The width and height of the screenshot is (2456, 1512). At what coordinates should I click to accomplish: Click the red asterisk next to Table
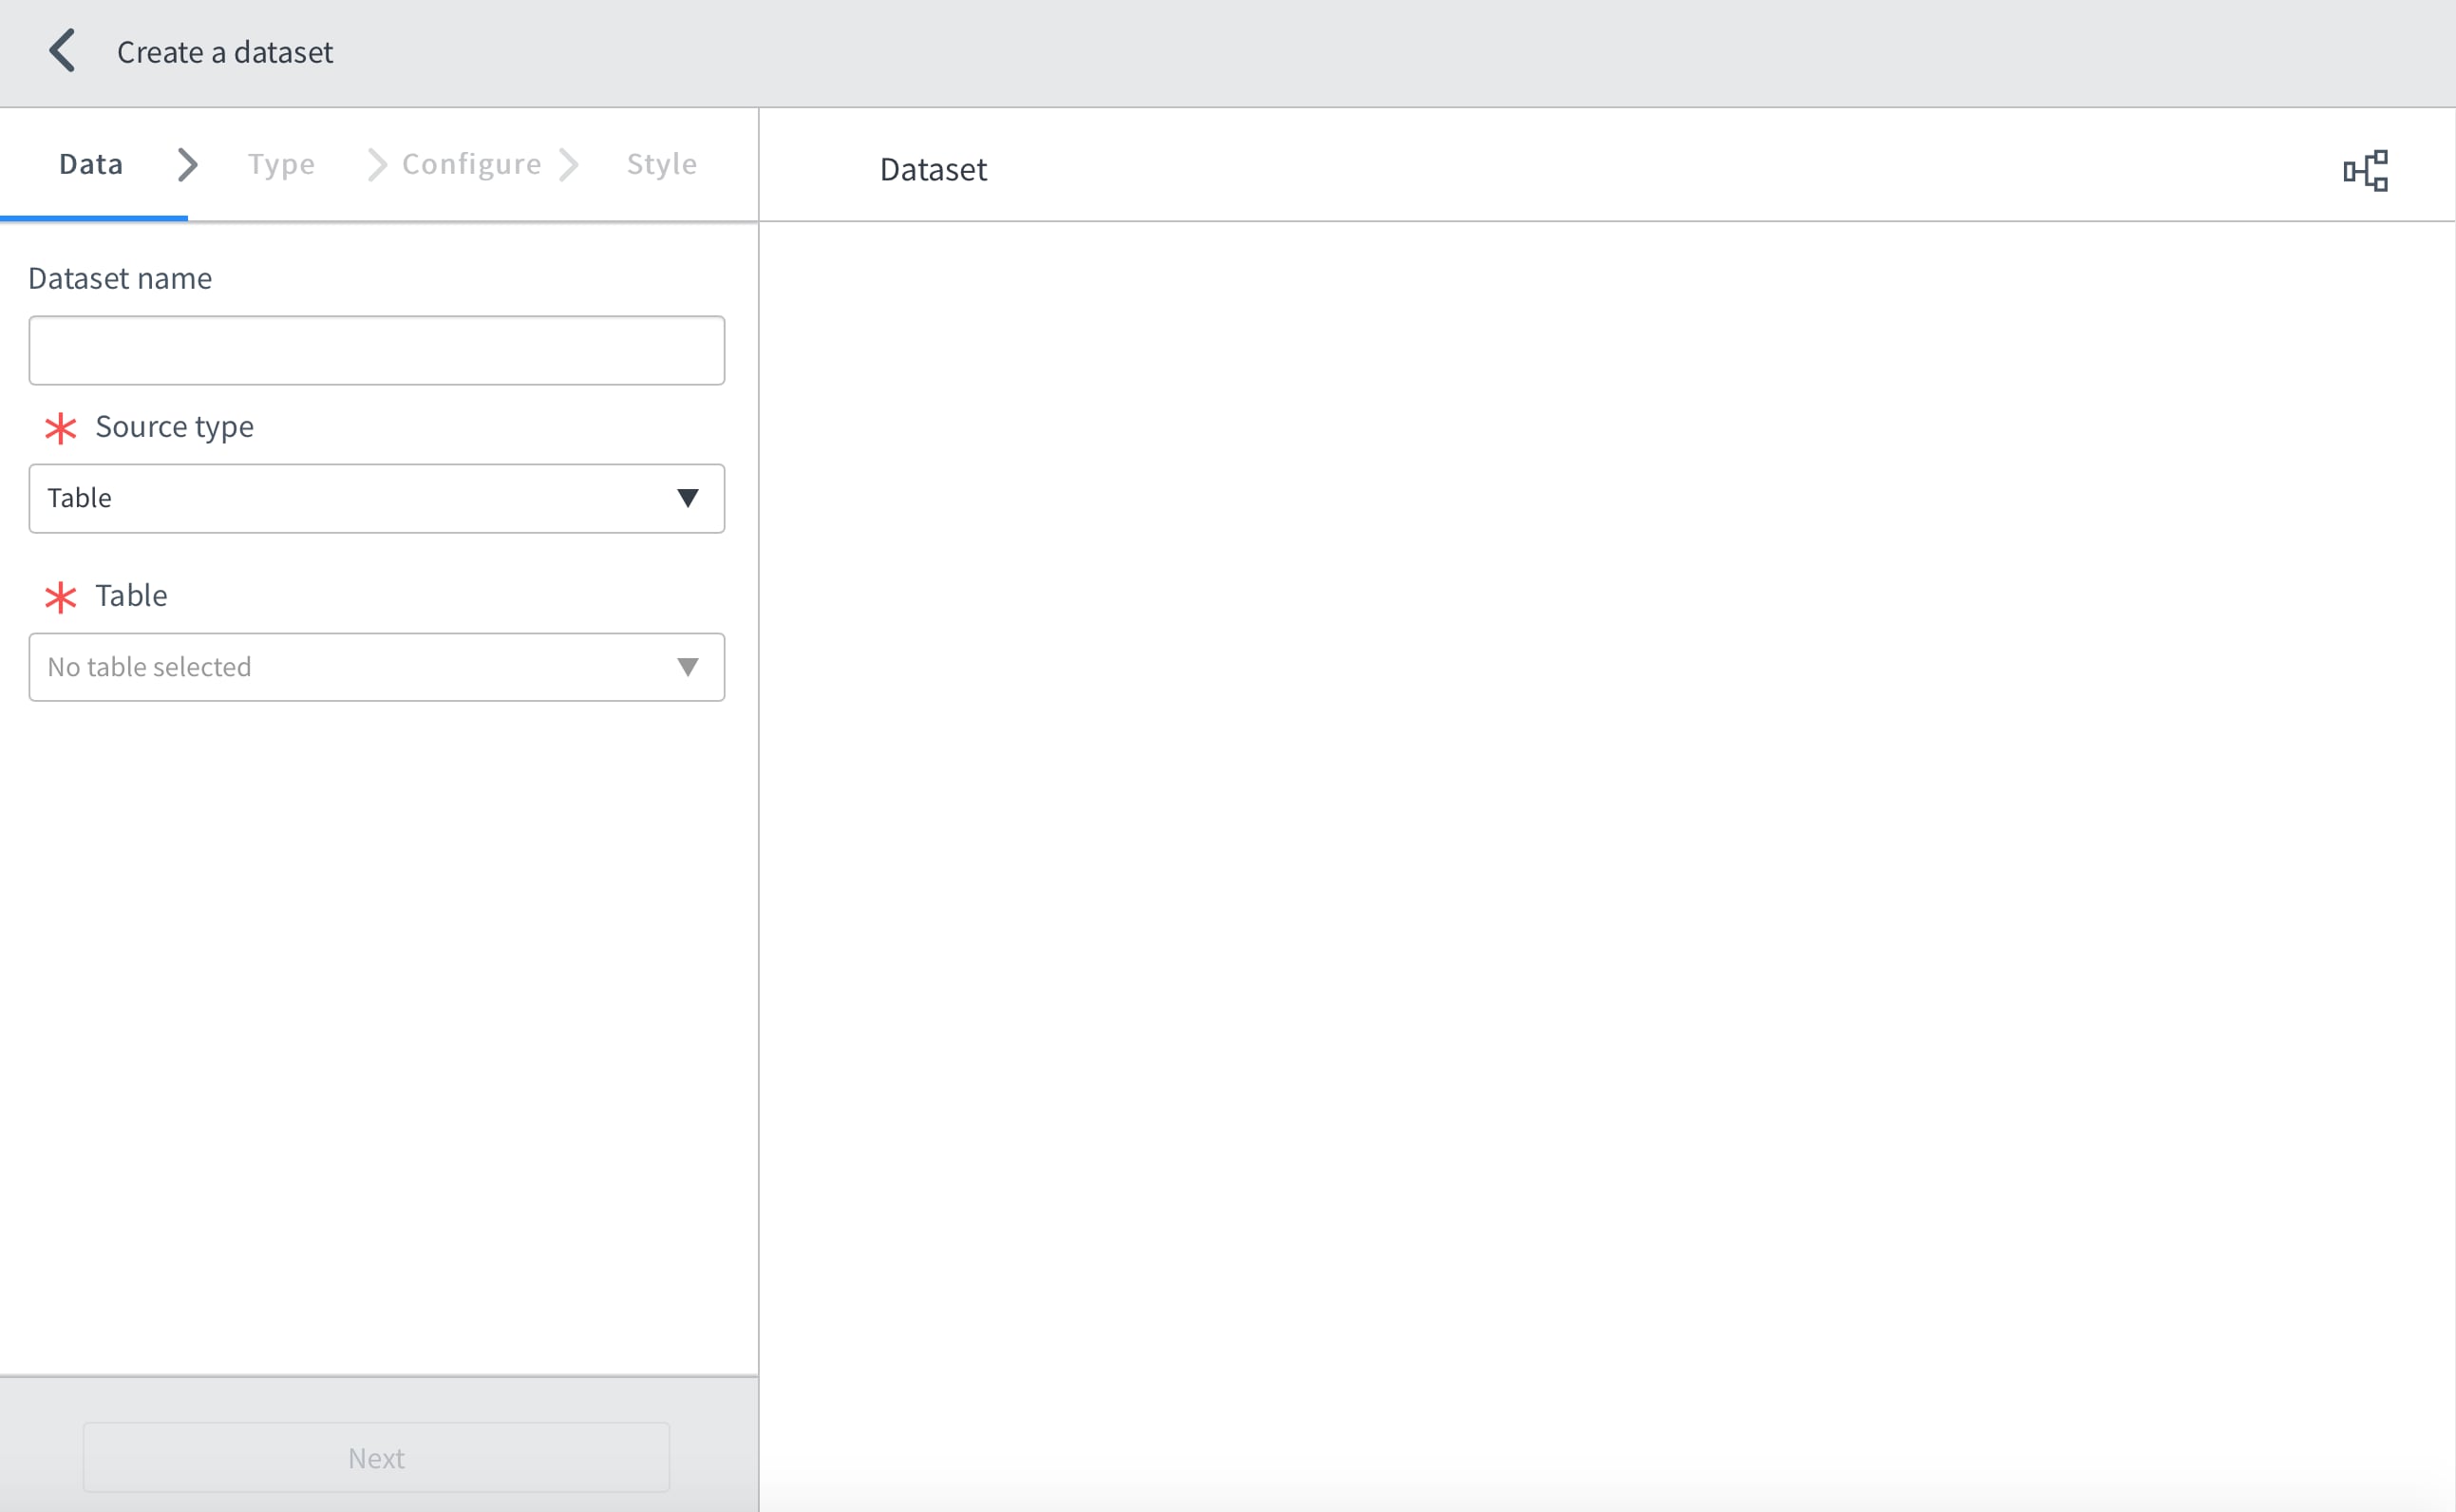pos(60,597)
